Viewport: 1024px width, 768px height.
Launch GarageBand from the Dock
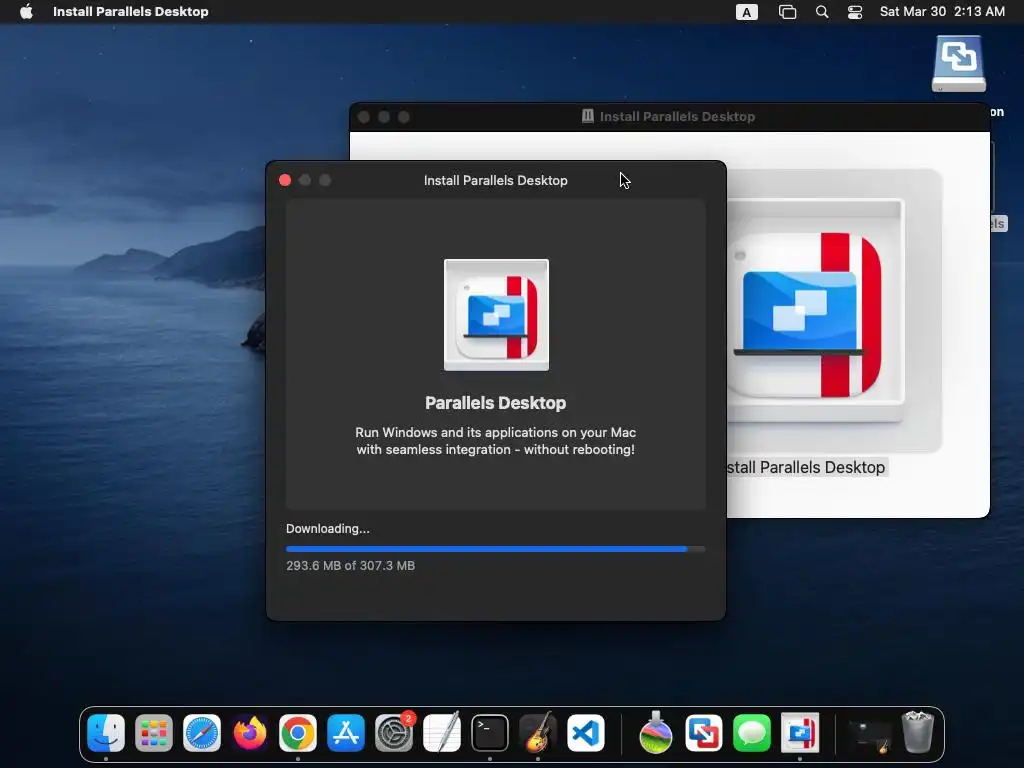538,733
